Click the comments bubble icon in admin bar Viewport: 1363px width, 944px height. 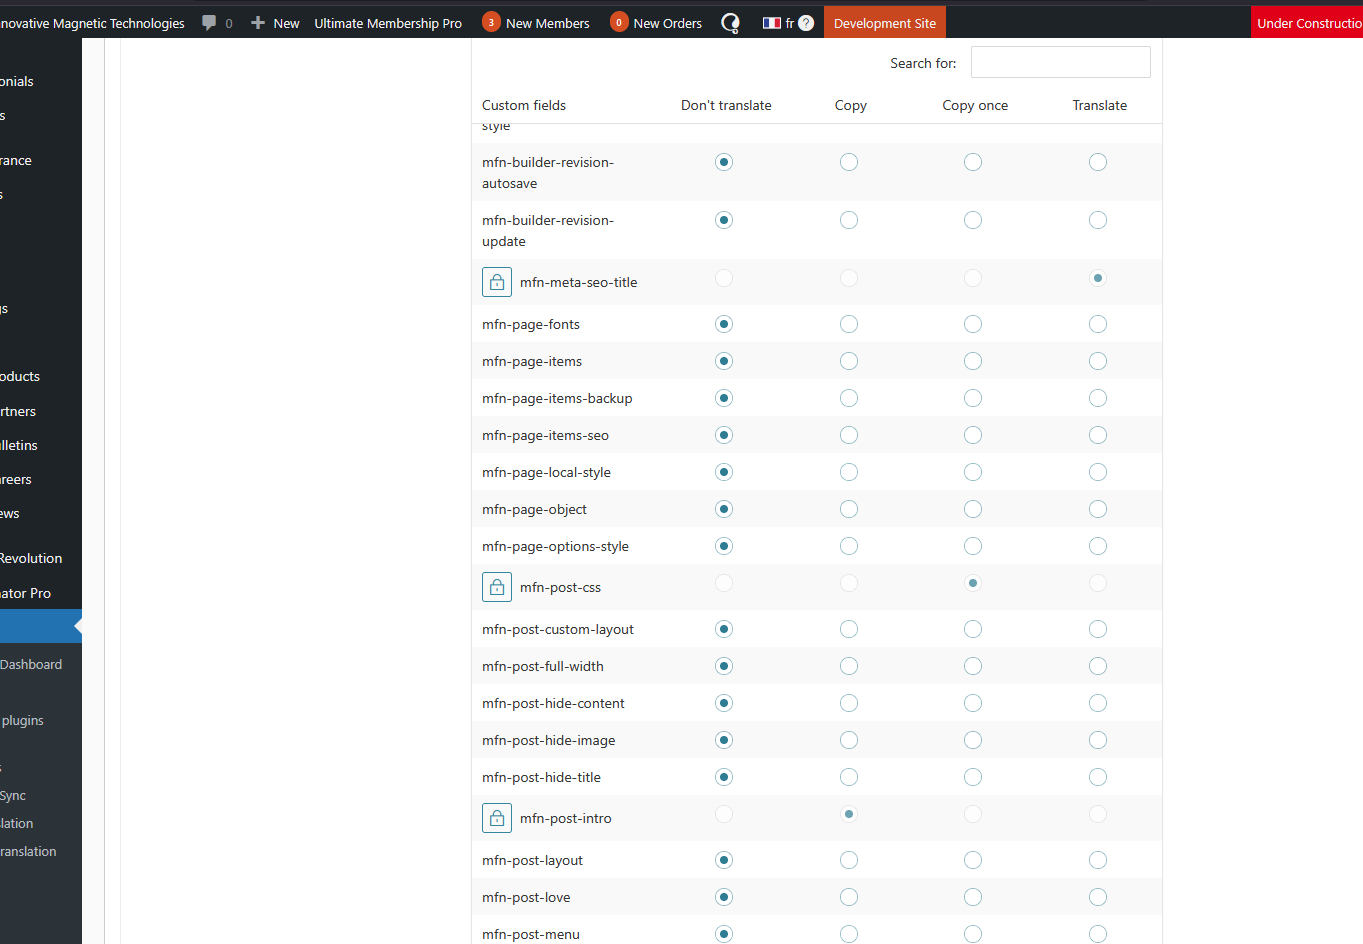click(x=209, y=23)
